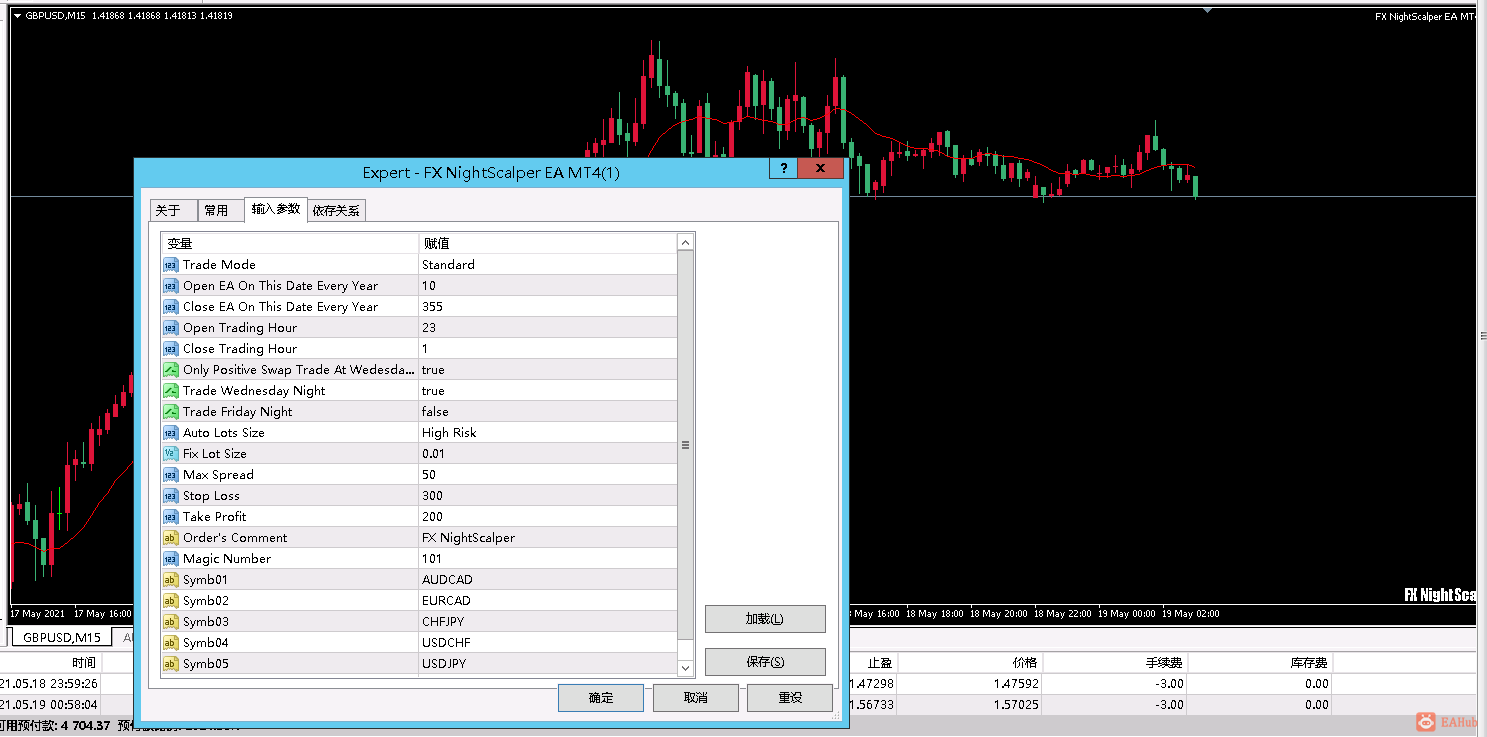Select the USDJPY value cell
The height and width of the screenshot is (737, 1487).
[548, 664]
